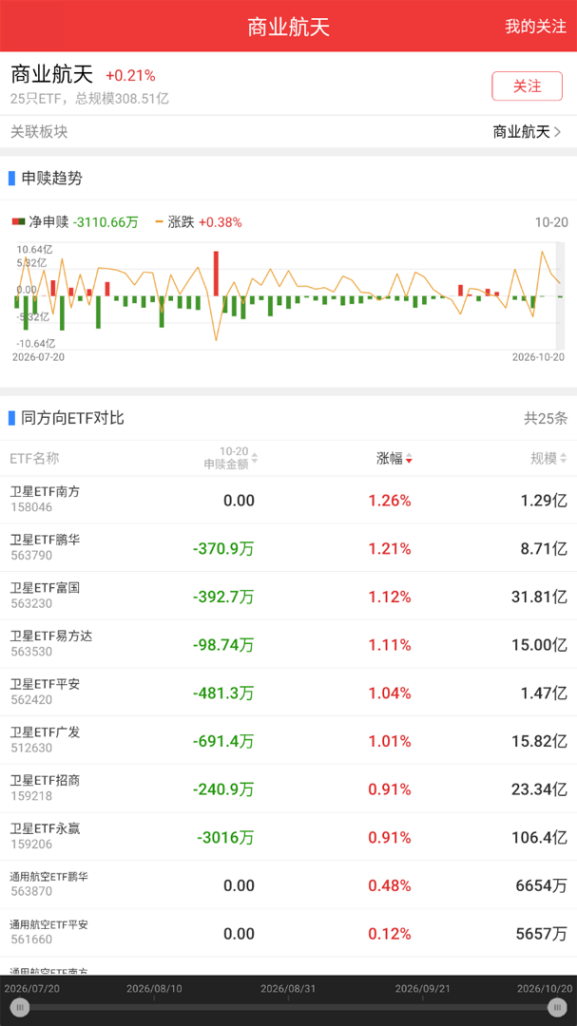Sort by 涨幅 column
This screenshot has width=577, height=1026.
394,458
